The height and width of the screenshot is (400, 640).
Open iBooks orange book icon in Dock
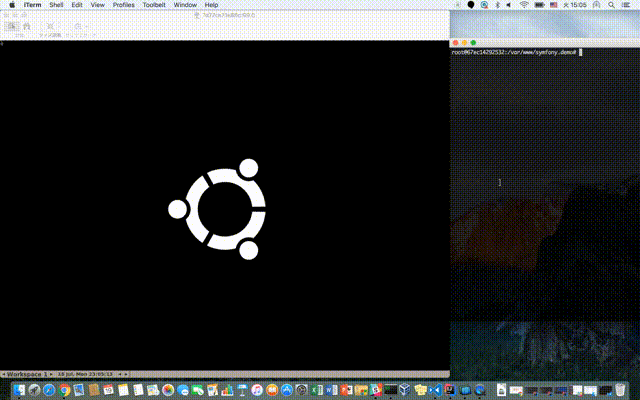[x=272, y=390]
